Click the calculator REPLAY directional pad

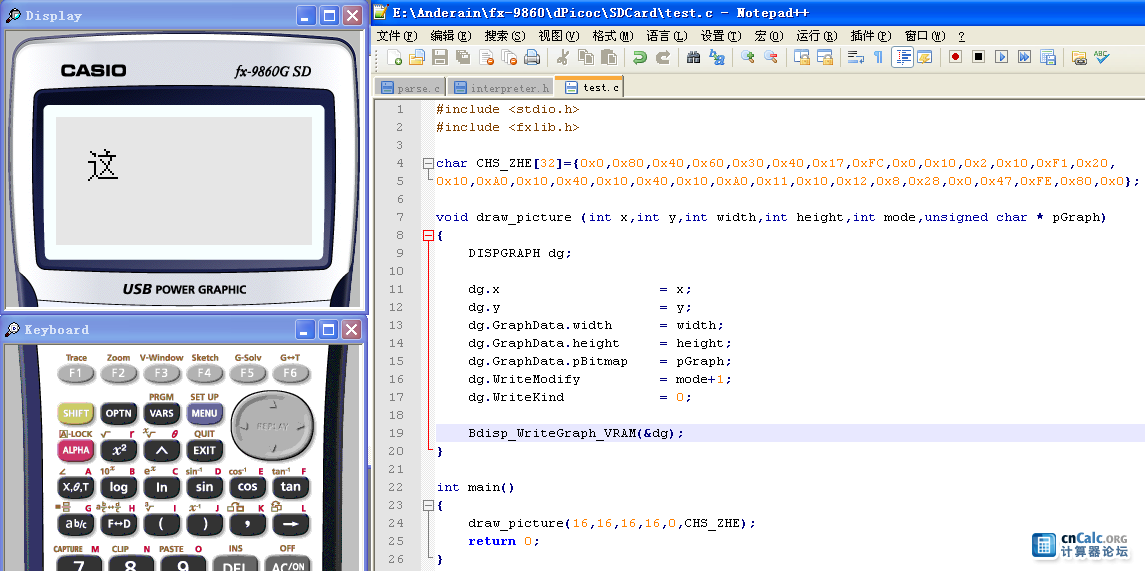coord(273,426)
